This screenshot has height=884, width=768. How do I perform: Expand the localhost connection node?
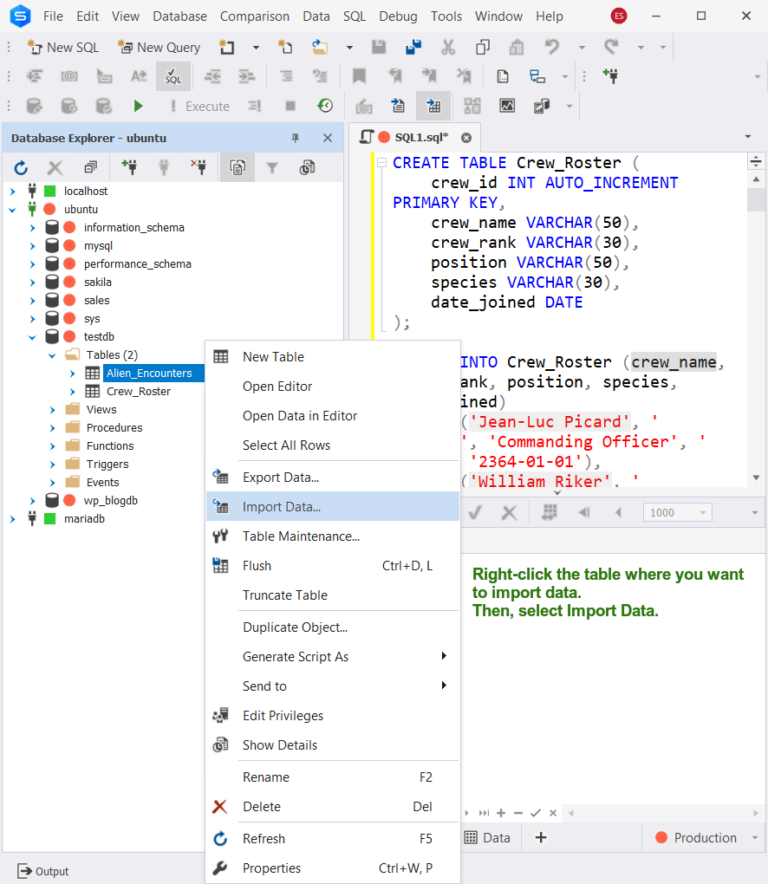tap(12, 191)
